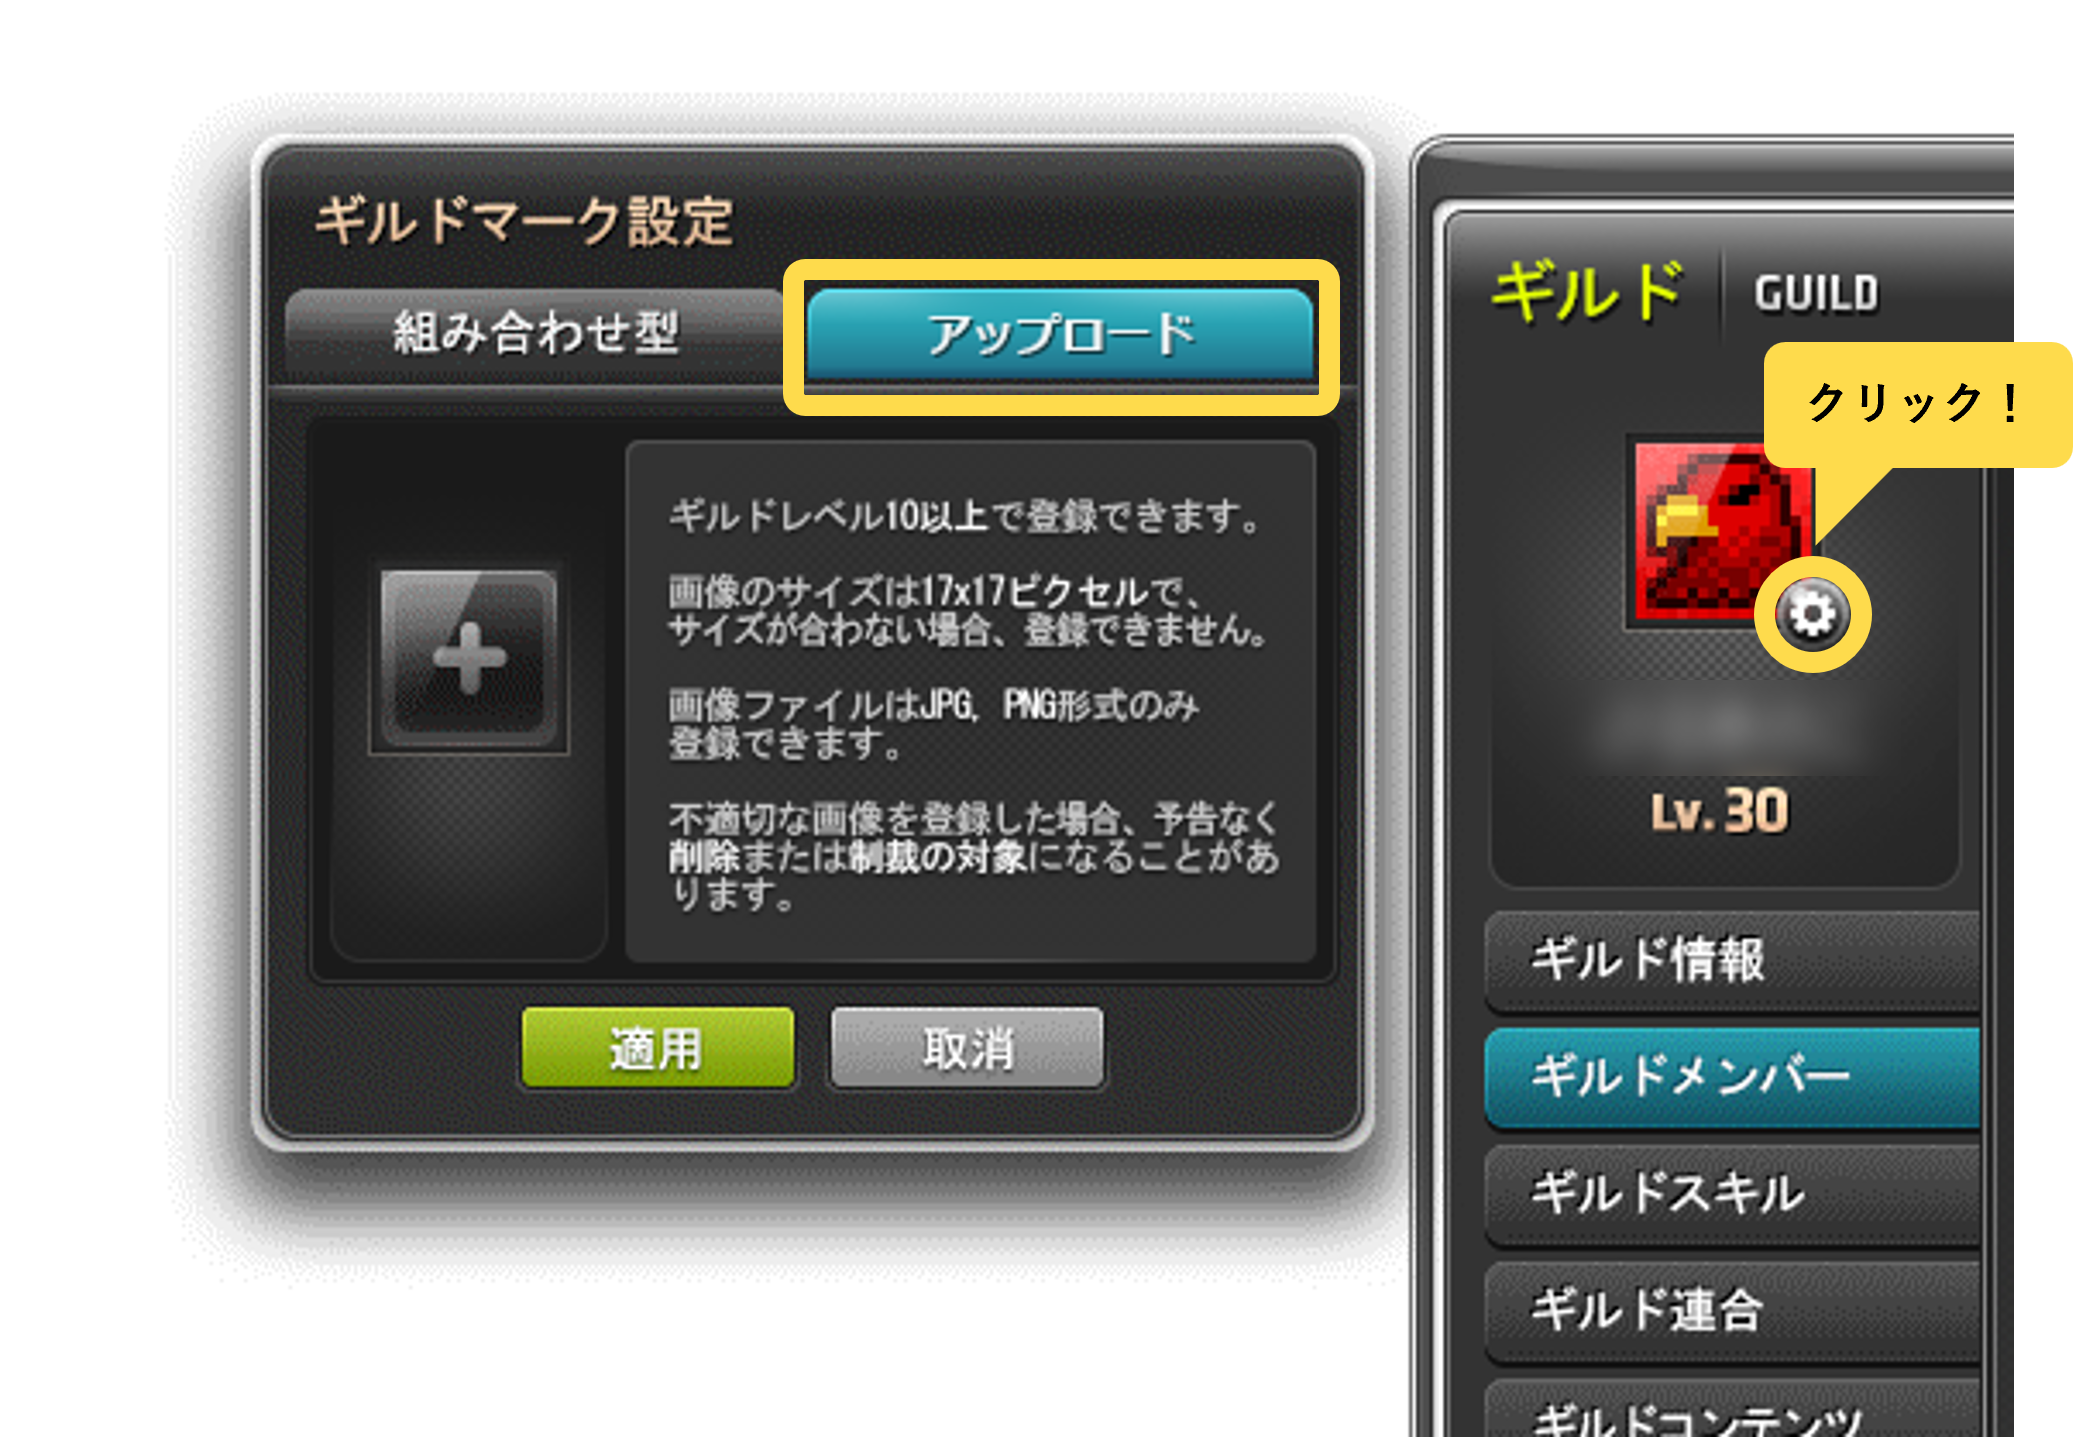
Task: Open the アップロード tab
Action: 1060,335
